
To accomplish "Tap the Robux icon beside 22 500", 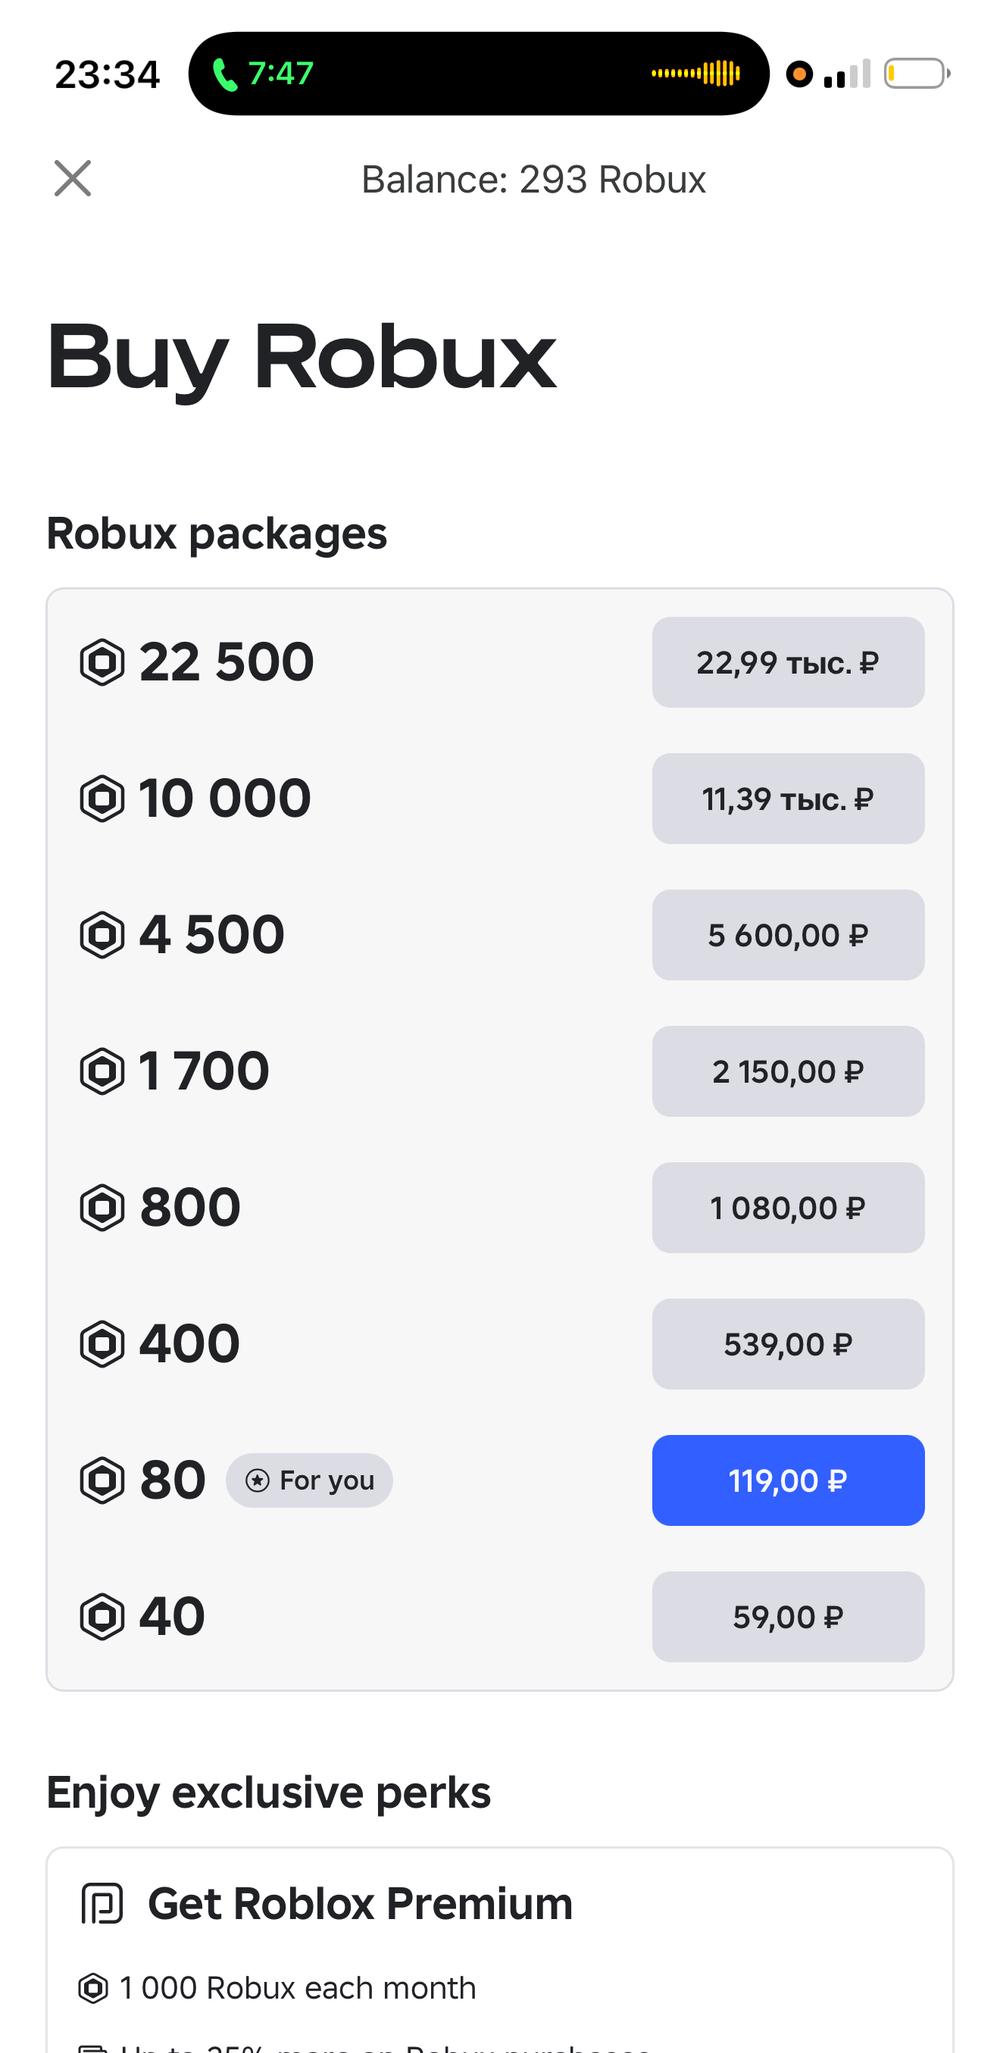I will pyautogui.click(x=102, y=662).
